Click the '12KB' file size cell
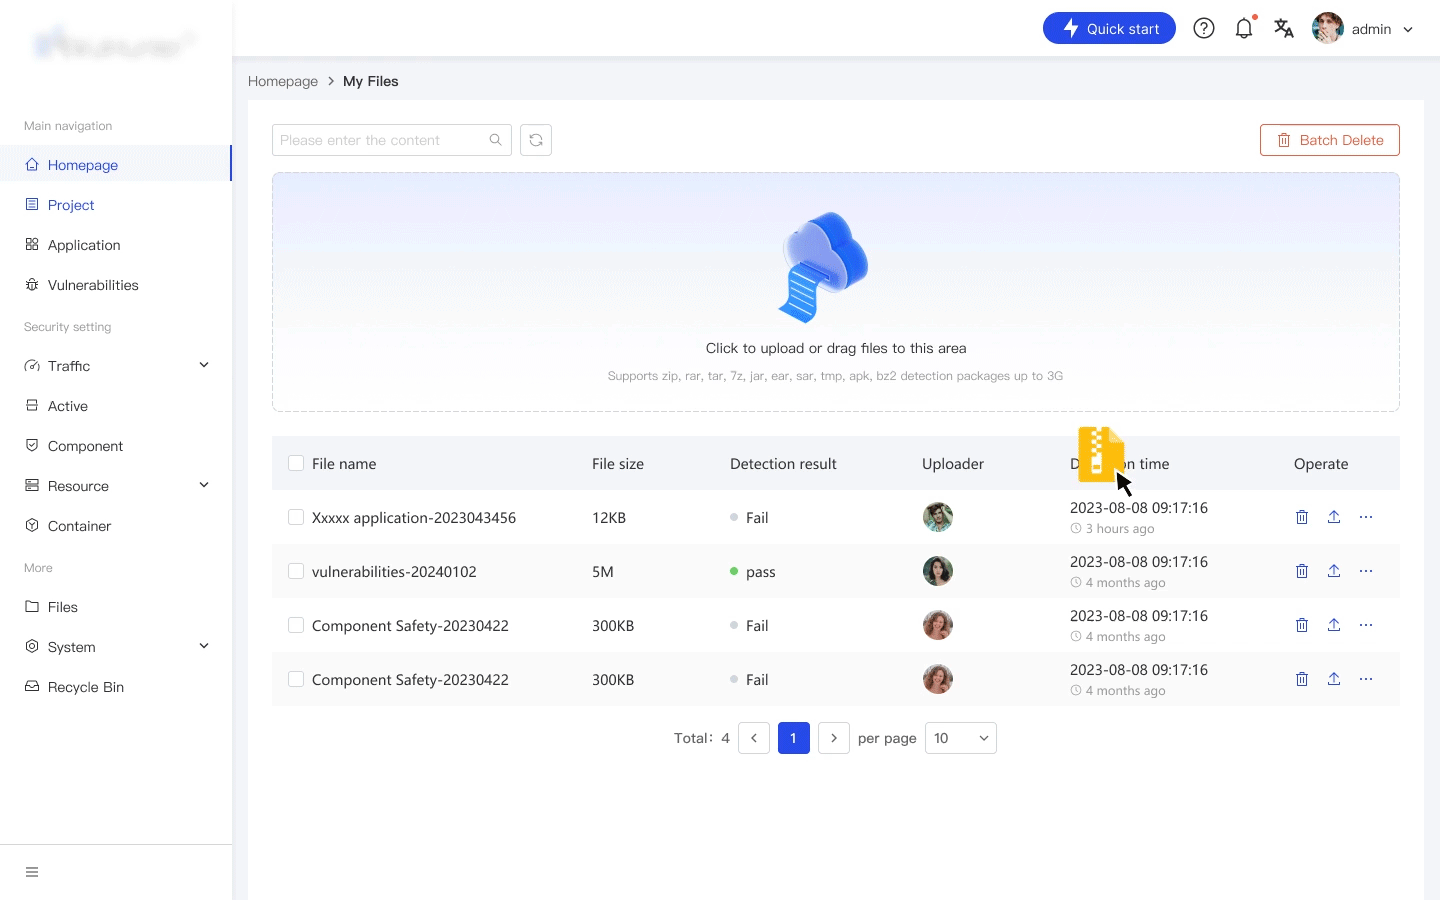 point(609,517)
